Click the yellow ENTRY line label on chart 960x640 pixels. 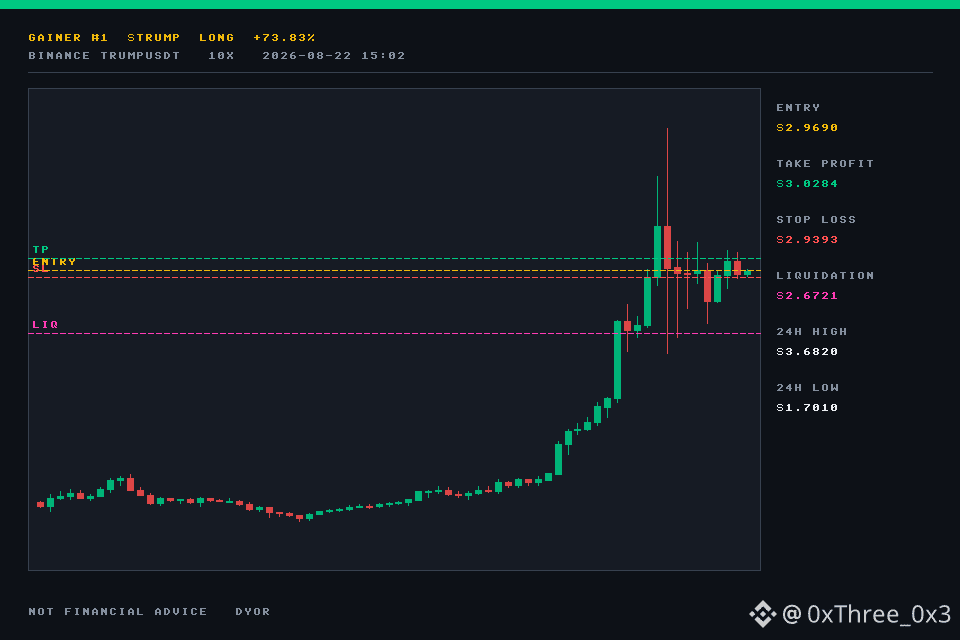click(54, 262)
